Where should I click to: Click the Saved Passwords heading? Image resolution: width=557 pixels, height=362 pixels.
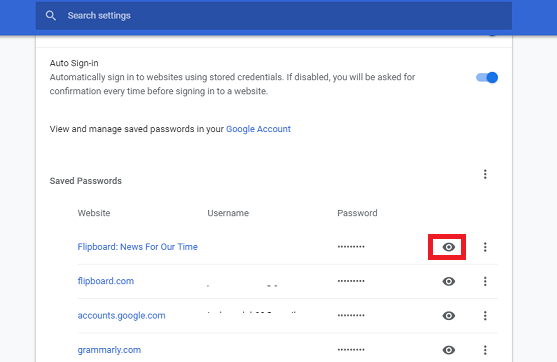click(86, 181)
